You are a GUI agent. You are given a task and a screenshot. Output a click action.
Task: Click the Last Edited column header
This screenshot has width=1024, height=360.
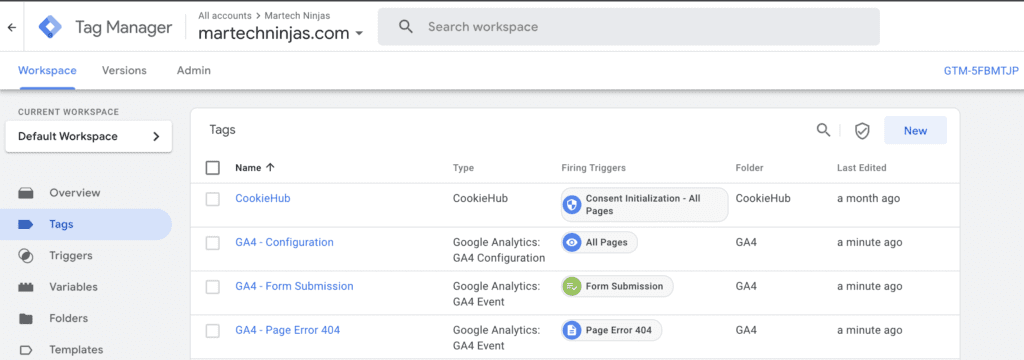pos(861,168)
